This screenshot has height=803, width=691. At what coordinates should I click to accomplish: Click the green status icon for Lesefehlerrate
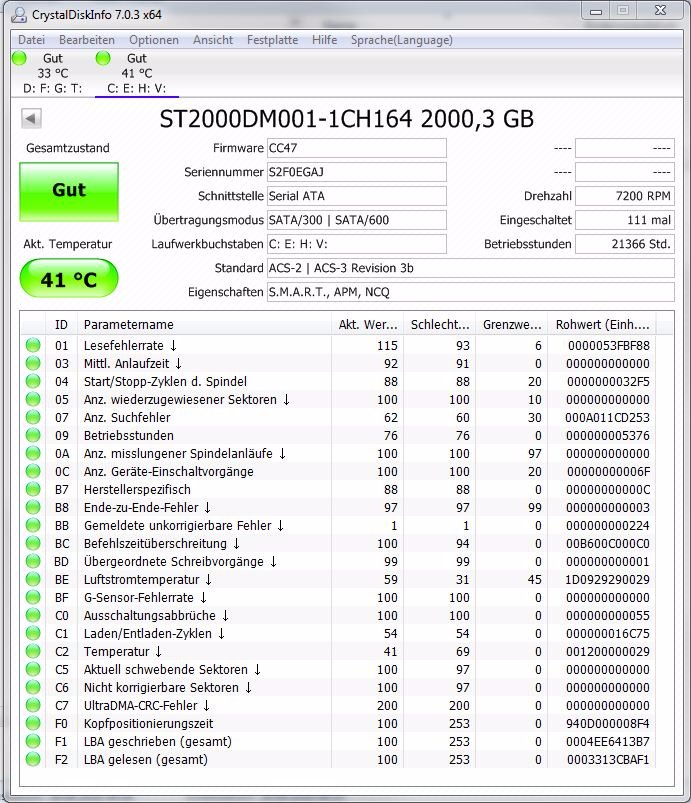point(33,345)
